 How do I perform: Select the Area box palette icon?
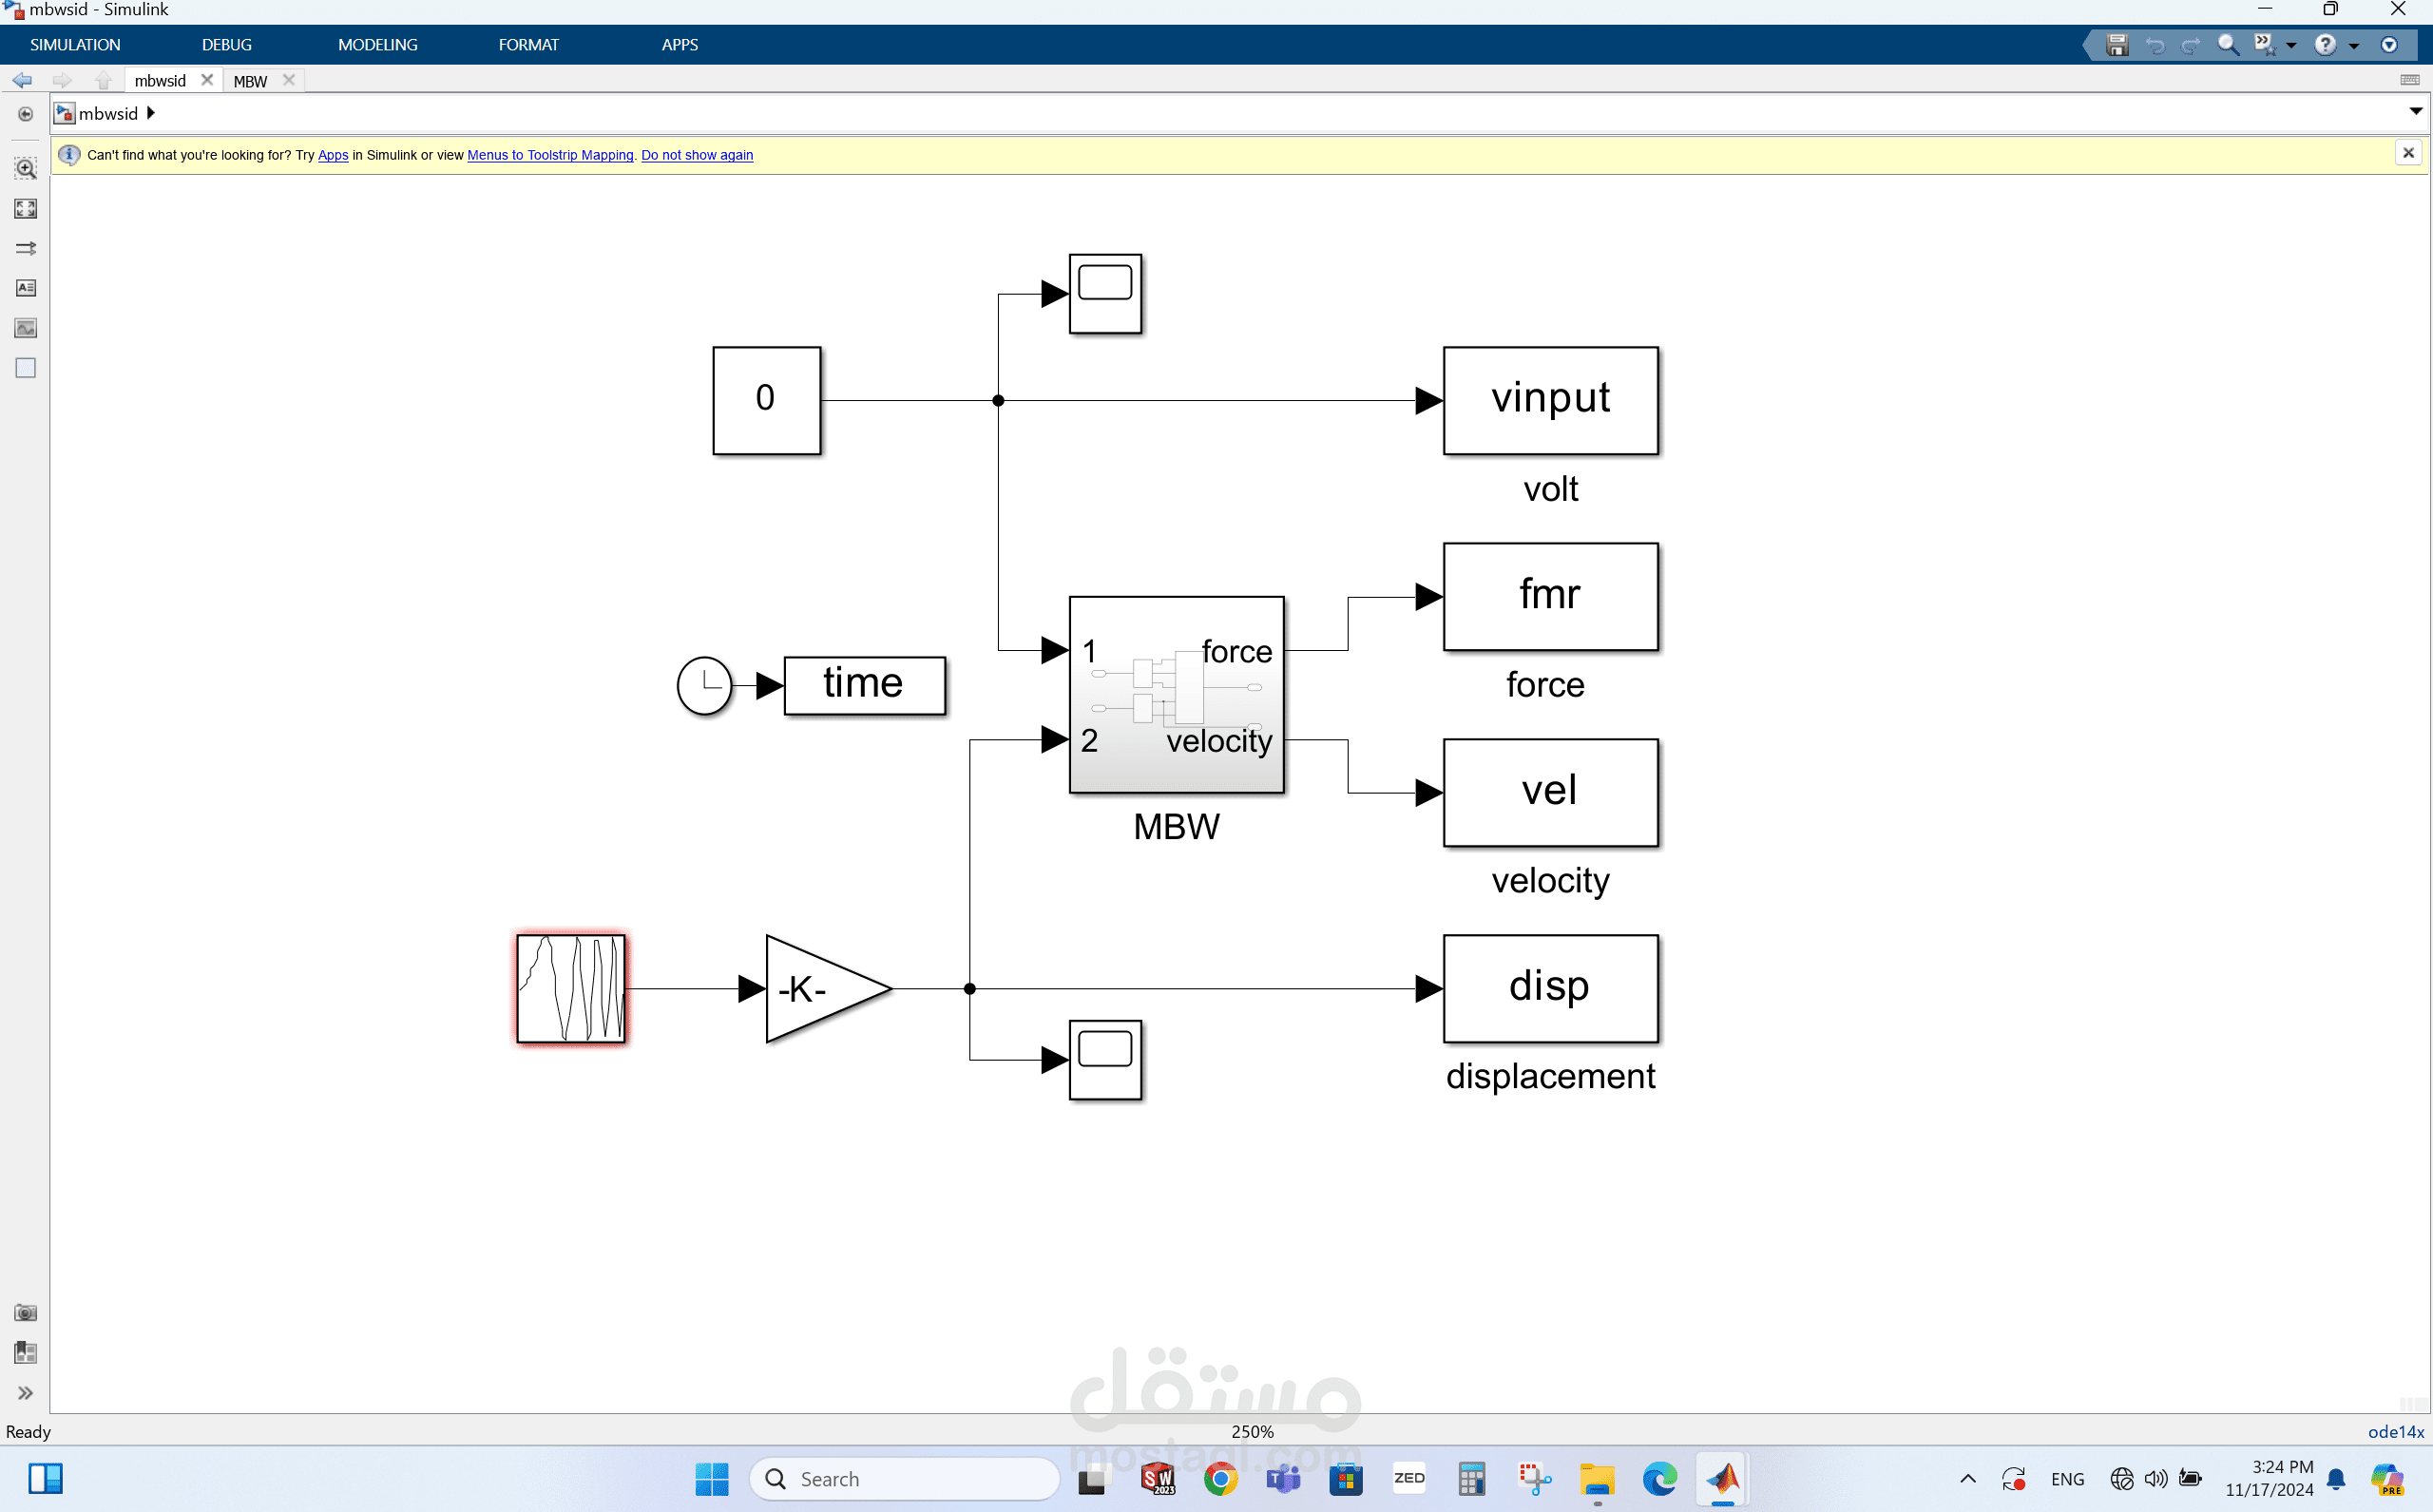click(x=25, y=368)
